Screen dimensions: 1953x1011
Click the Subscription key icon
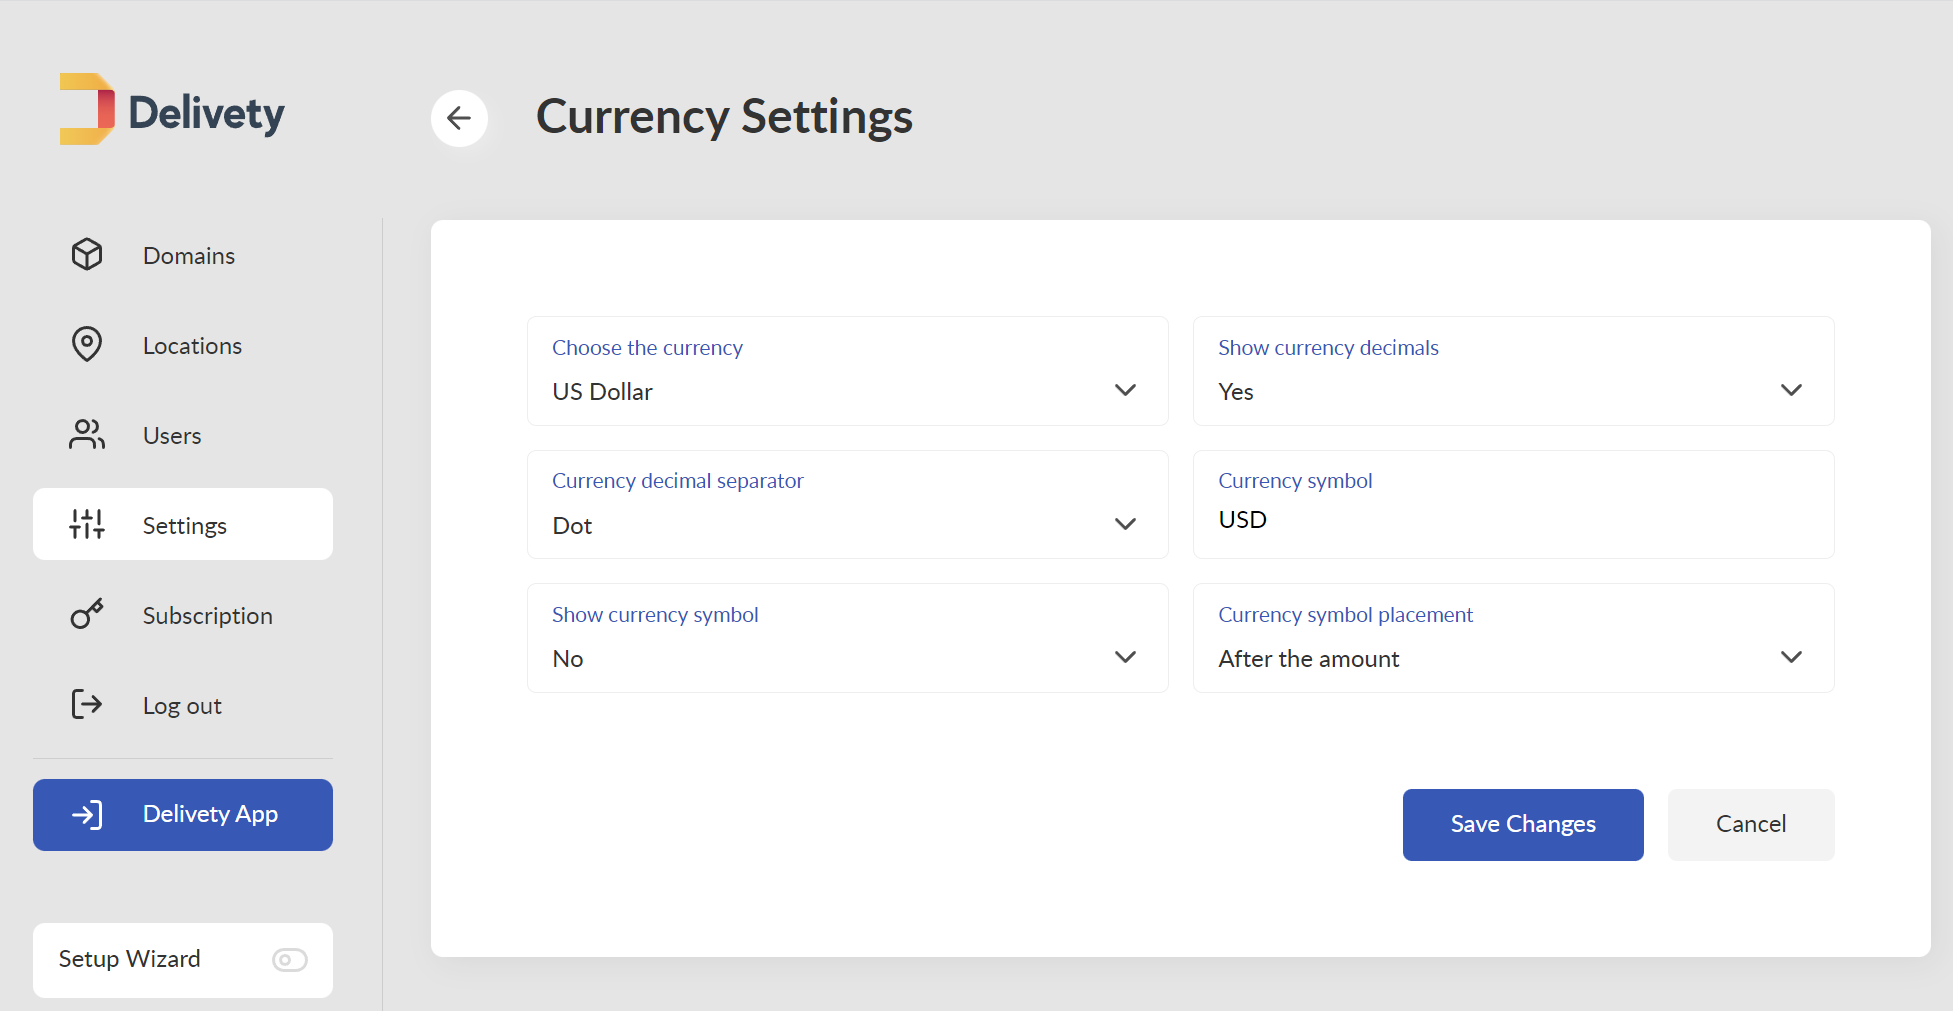(87, 614)
